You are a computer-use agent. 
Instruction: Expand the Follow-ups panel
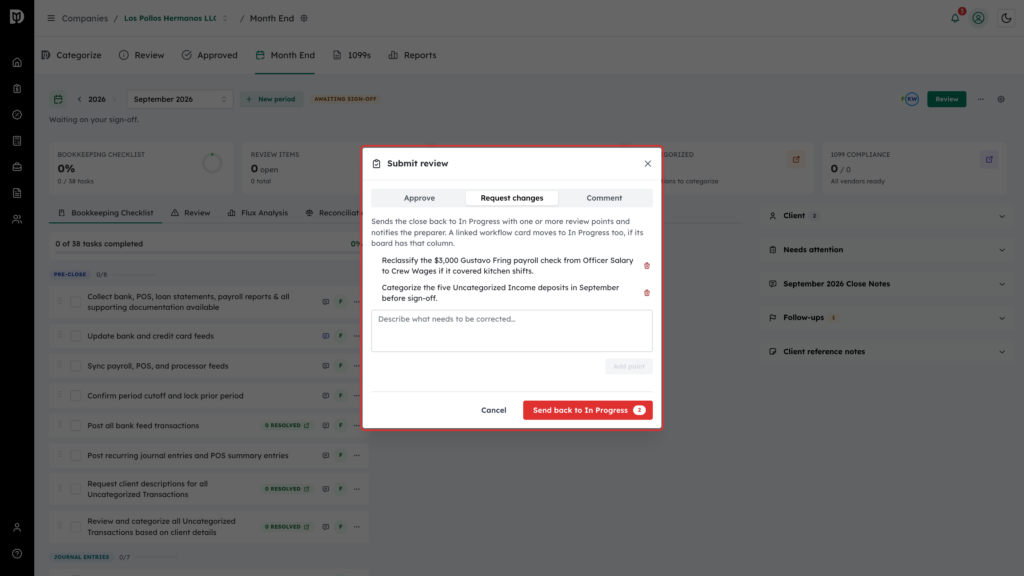888,317
